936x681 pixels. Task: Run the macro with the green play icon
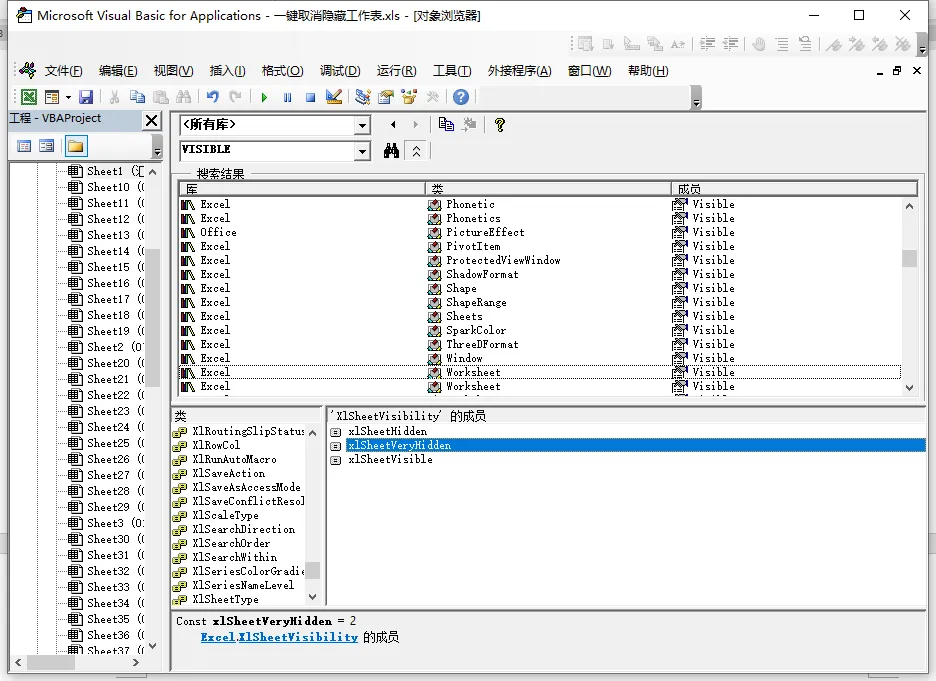tap(264, 97)
